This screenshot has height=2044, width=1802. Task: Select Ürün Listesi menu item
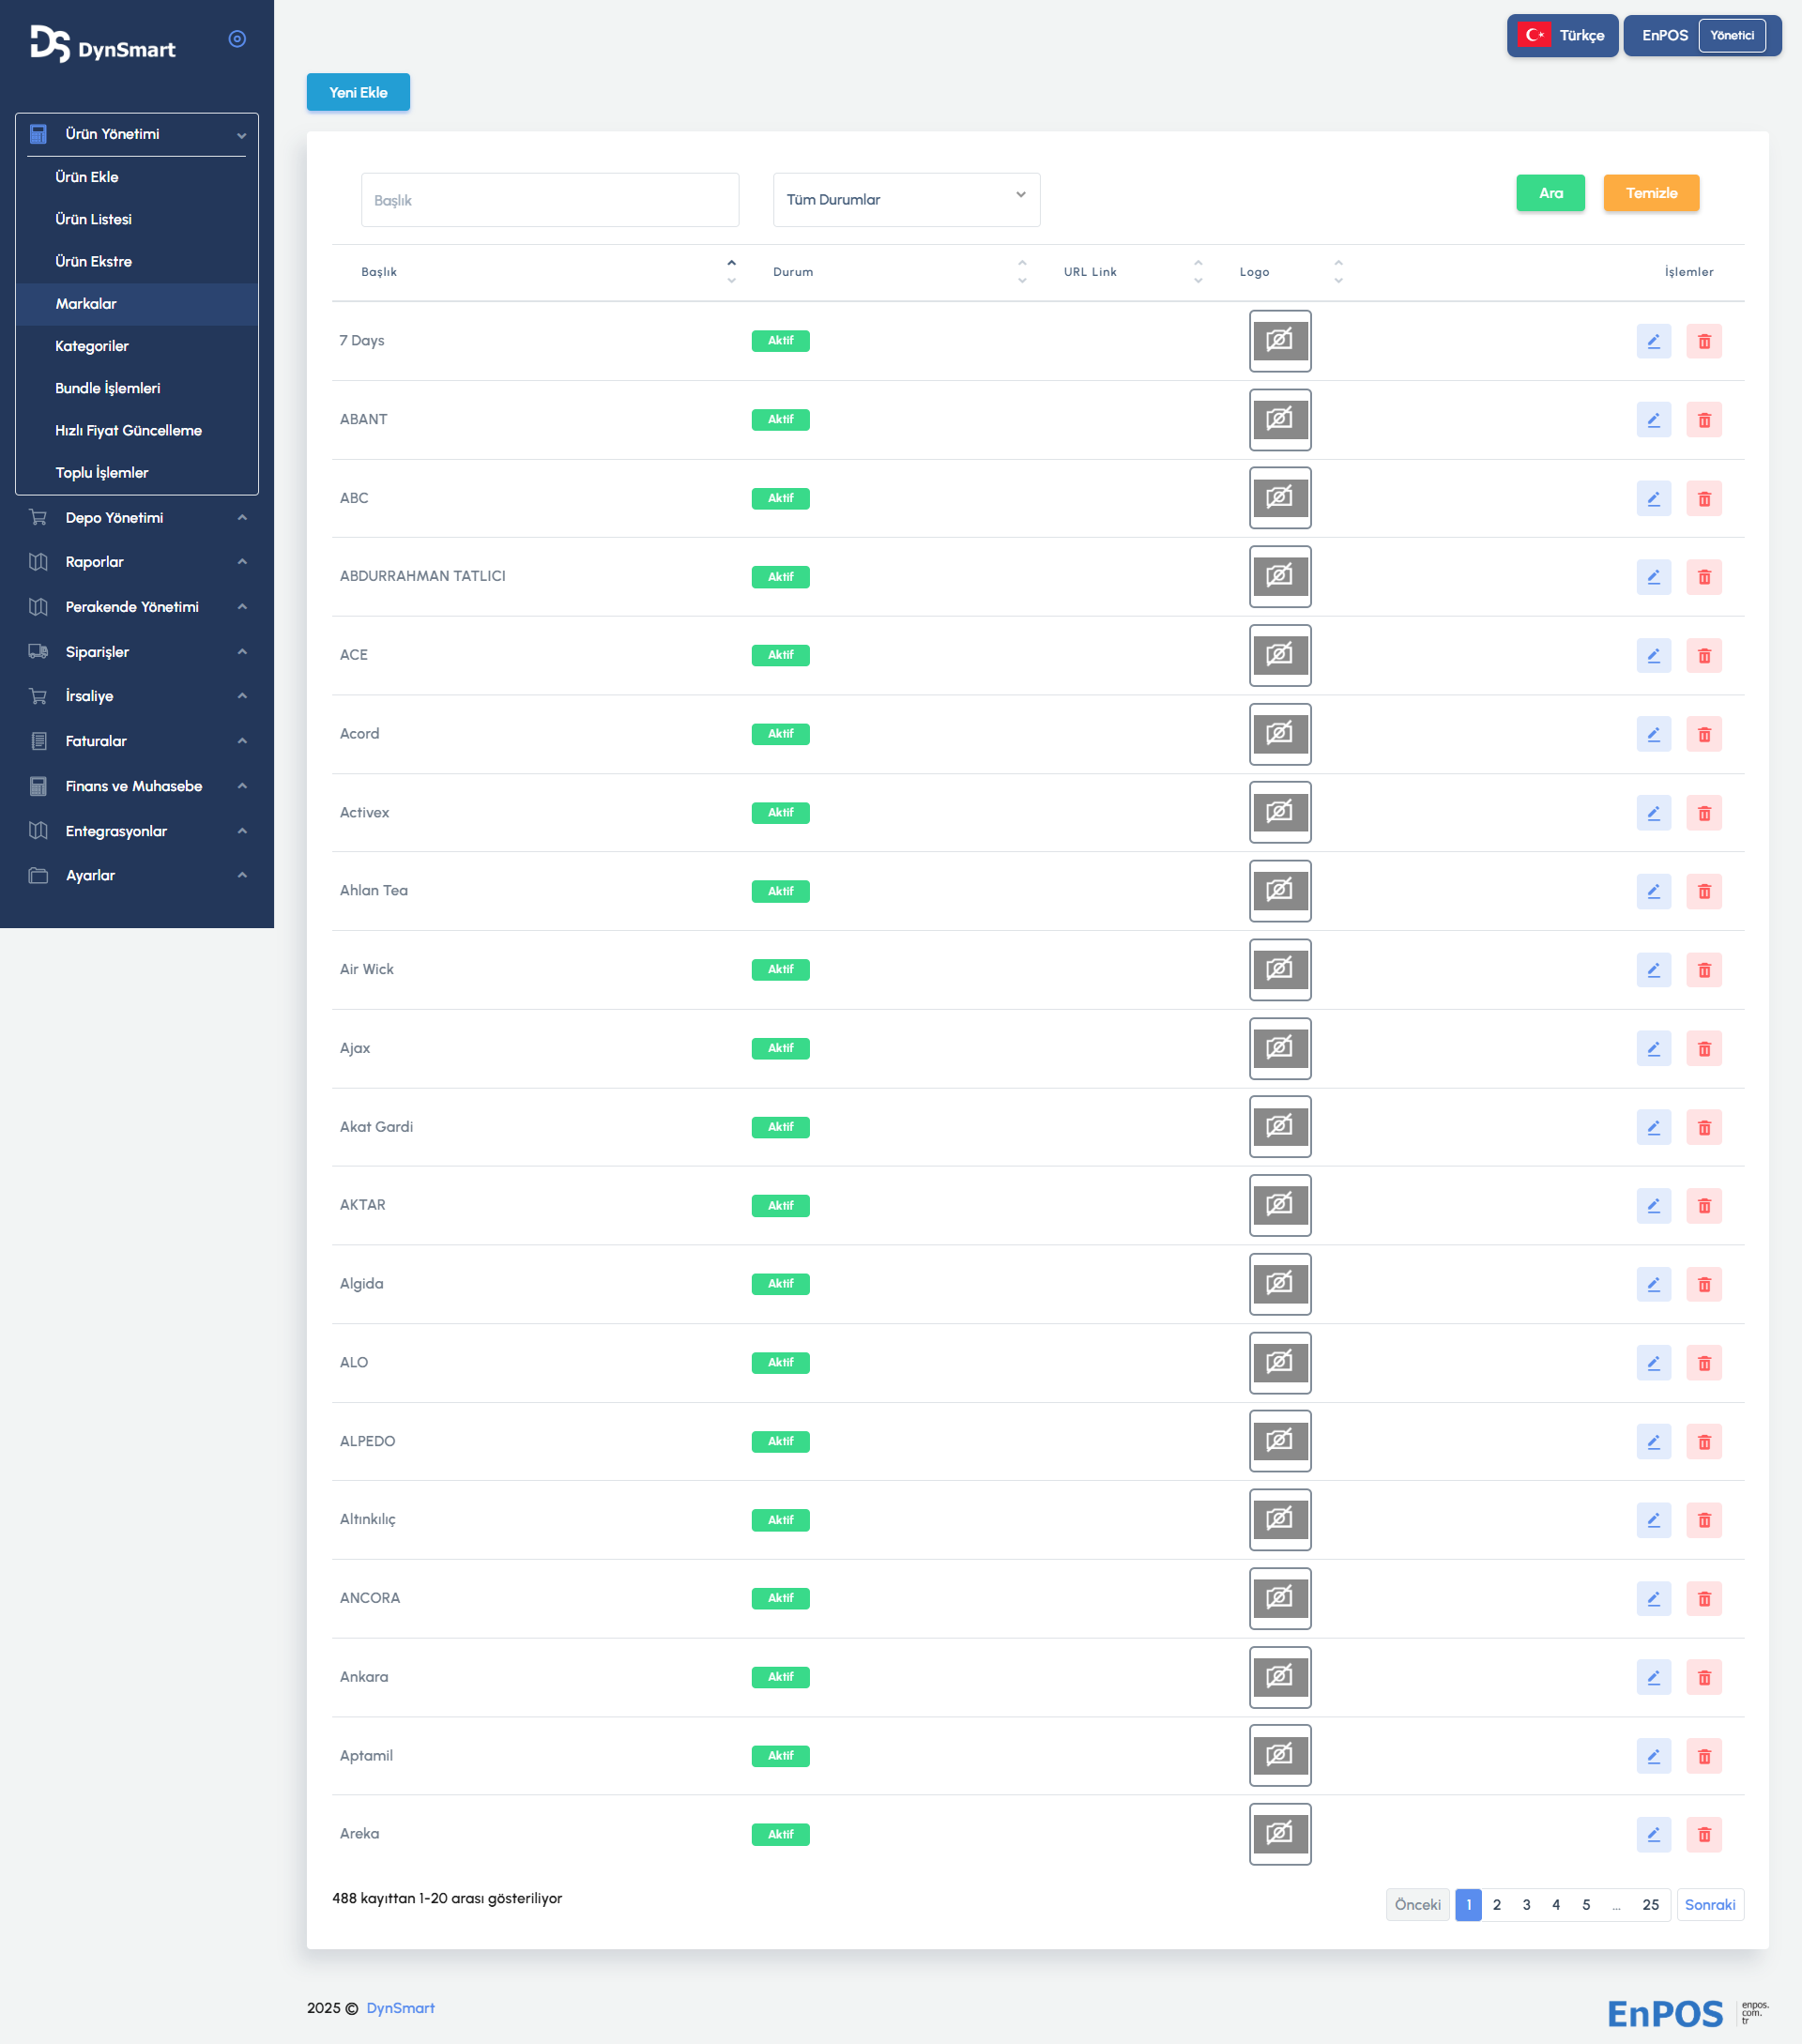[x=93, y=219]
